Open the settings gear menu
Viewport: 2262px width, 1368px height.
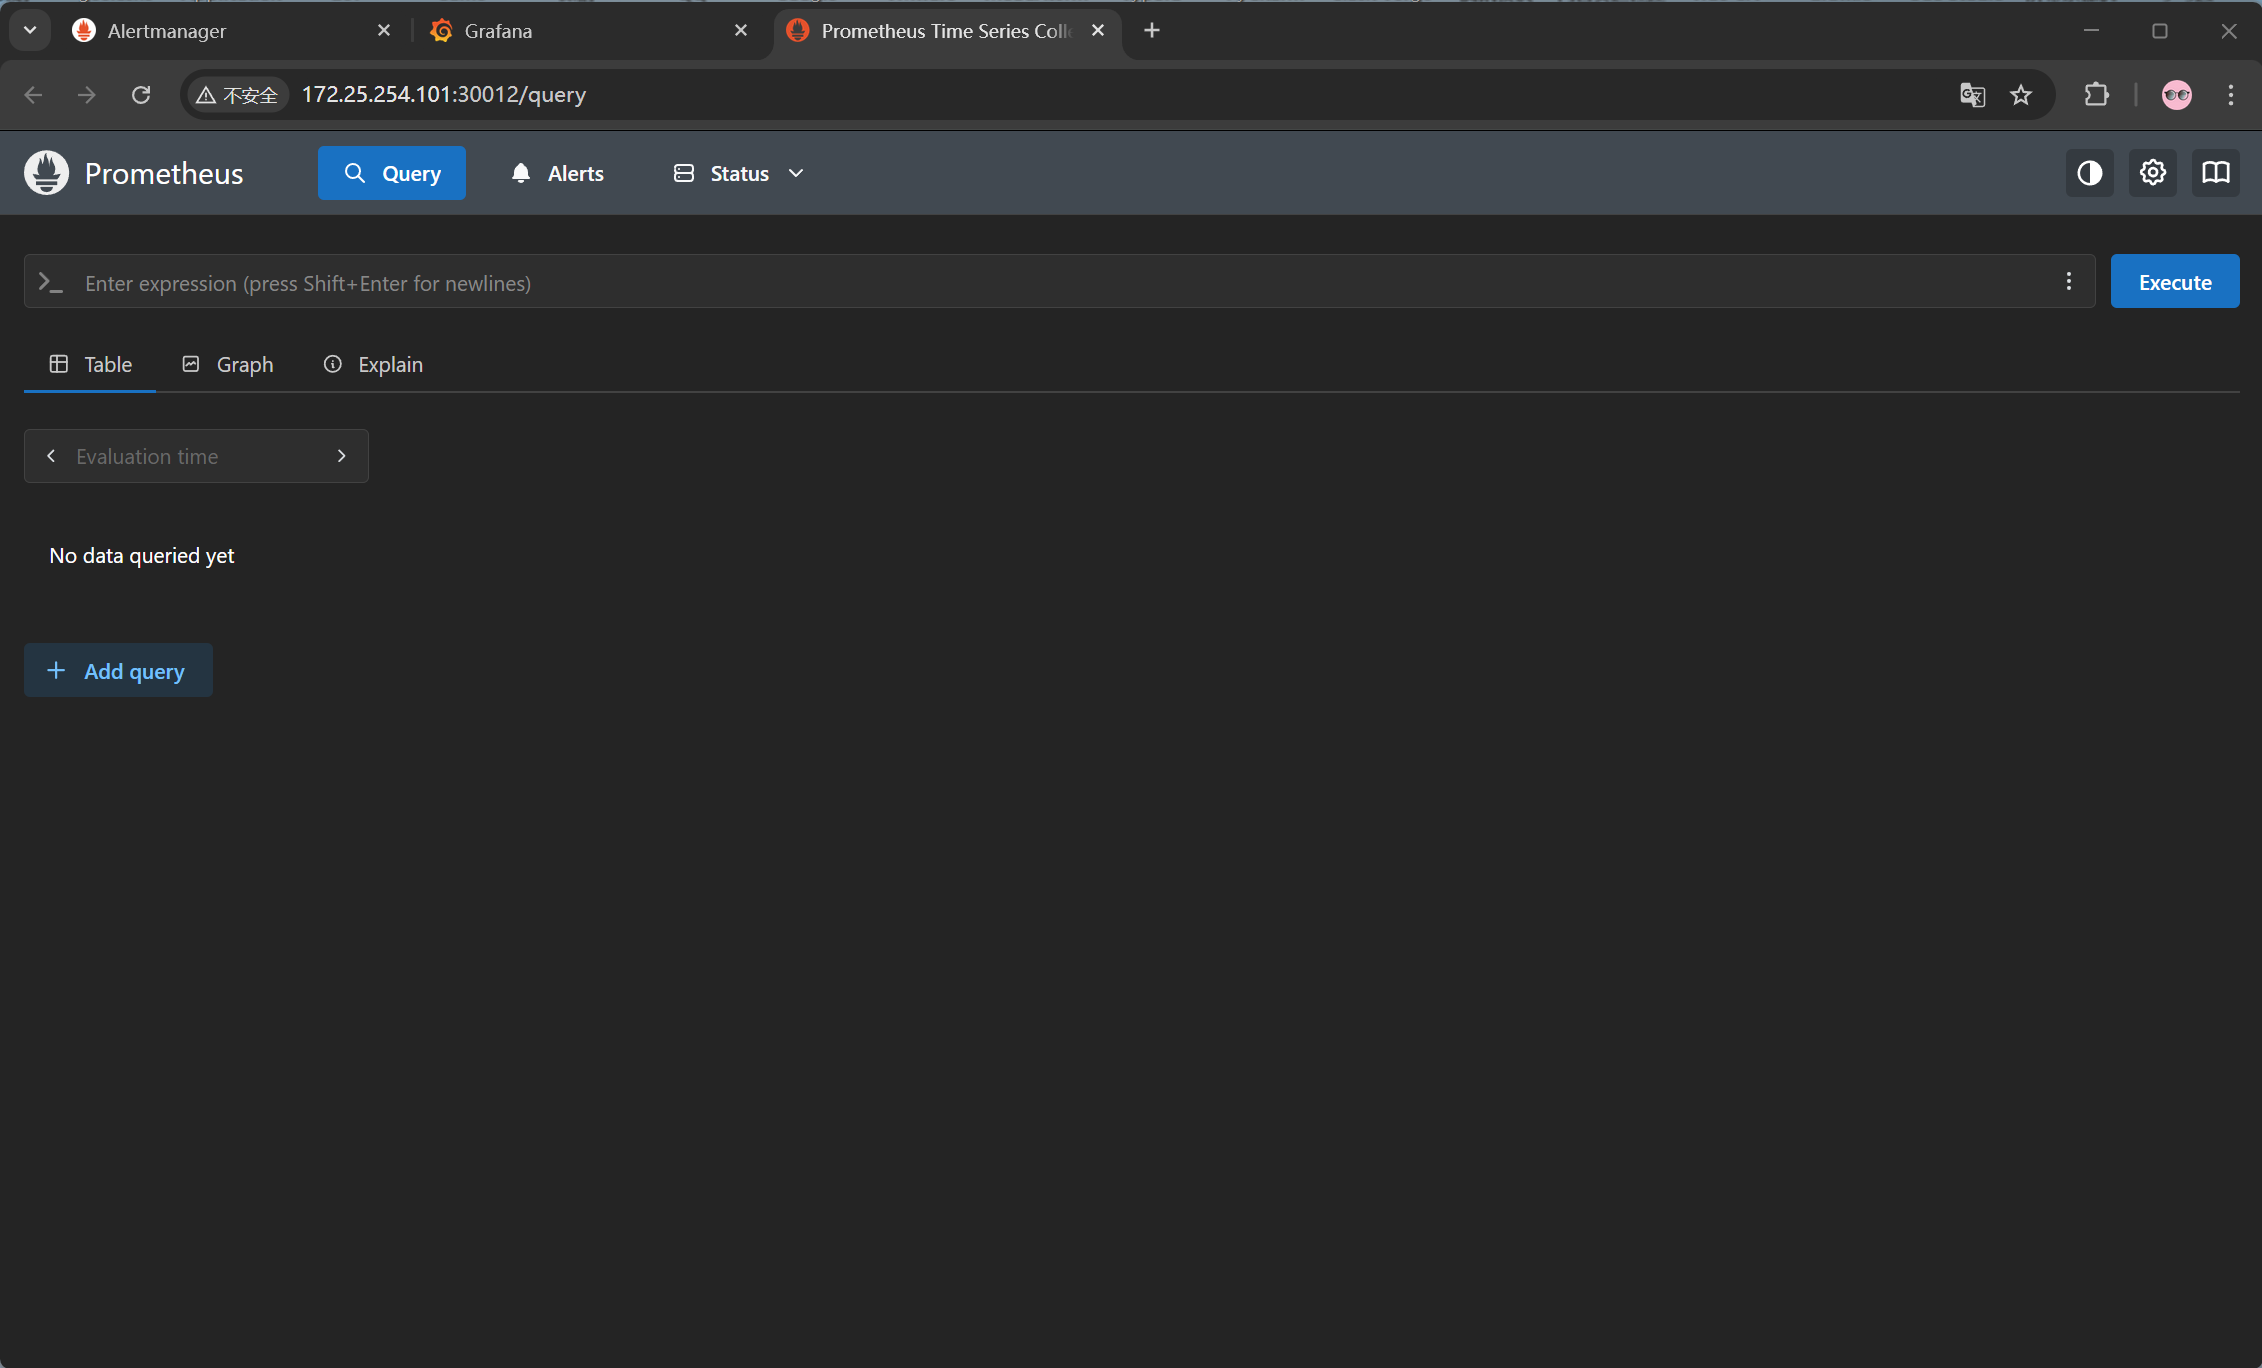pyautogui.click(x=2153, y=173)
